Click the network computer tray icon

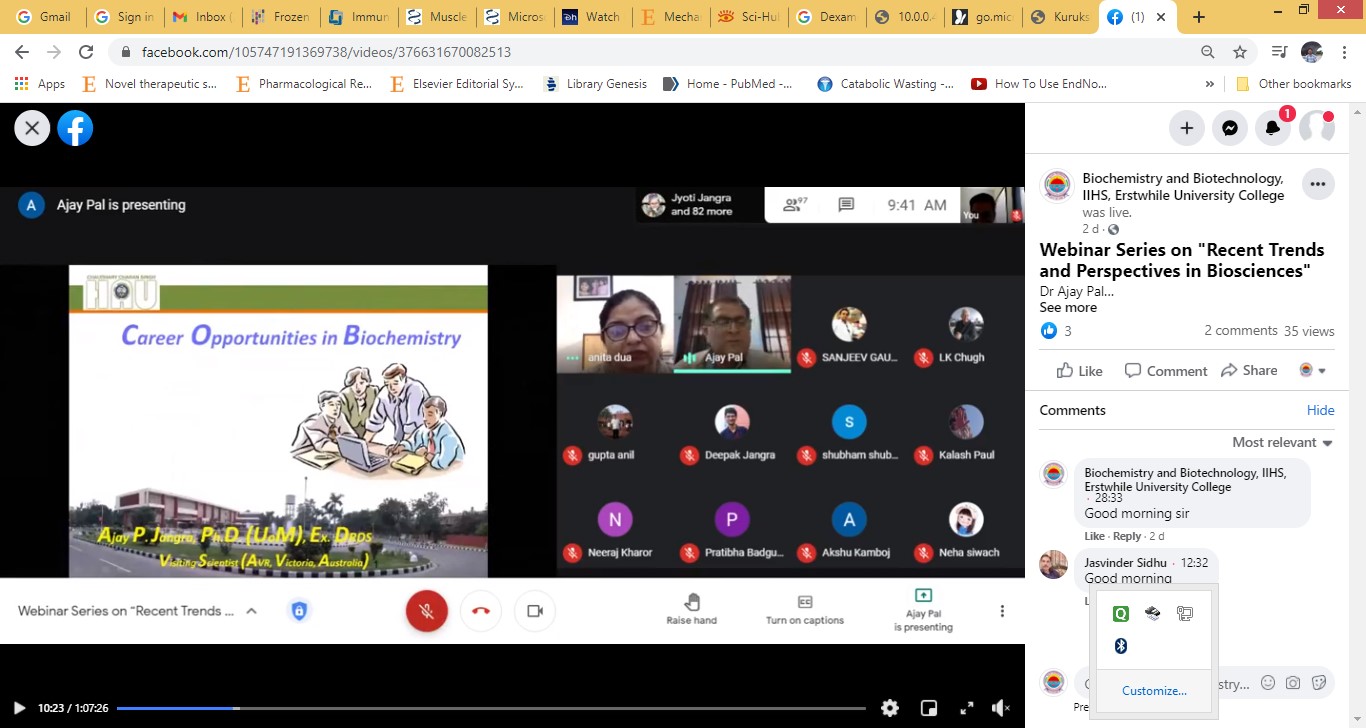[1186, 614]
